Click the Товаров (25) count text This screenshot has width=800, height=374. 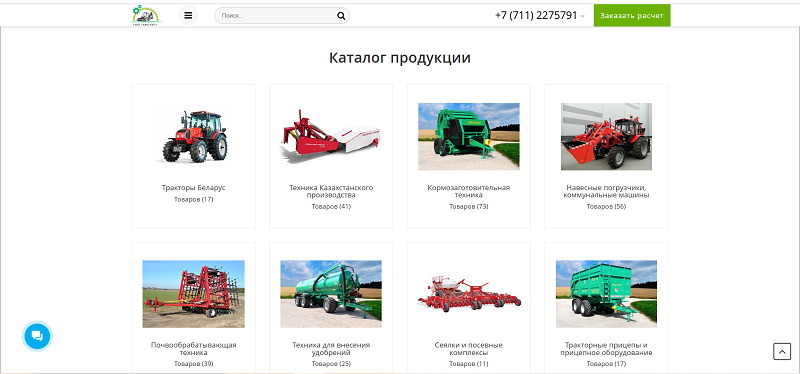point(331,364)
